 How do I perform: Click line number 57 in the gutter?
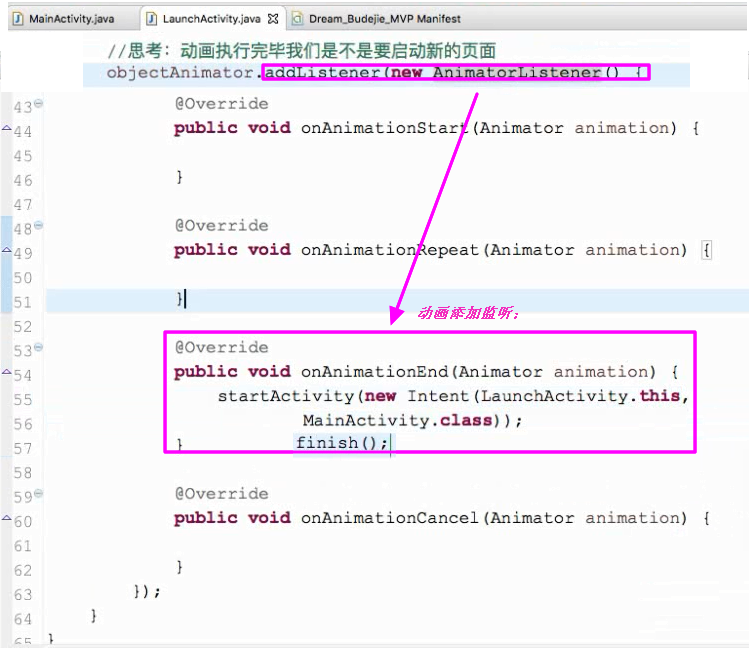click(x=22, y=448)
